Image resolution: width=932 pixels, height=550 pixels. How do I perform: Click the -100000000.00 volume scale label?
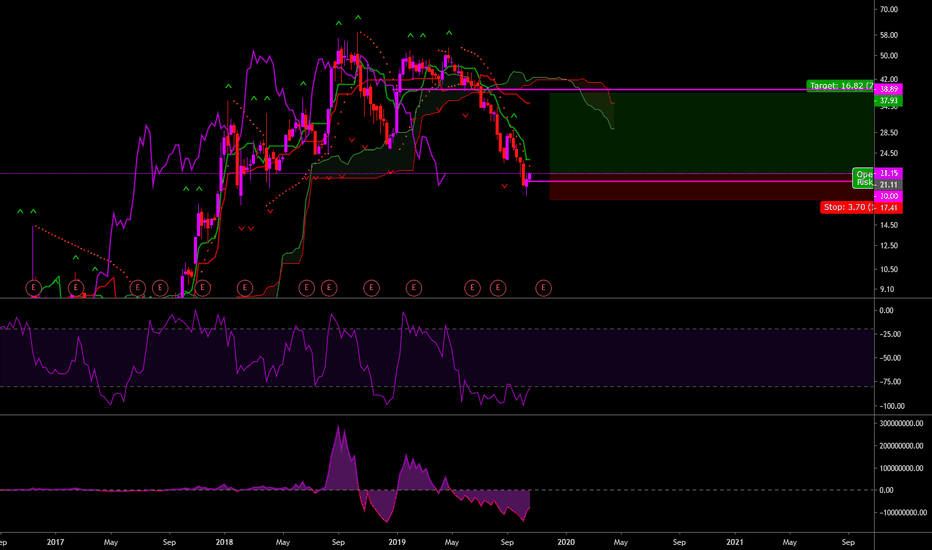pyautogui.click(x=902, y=513)
